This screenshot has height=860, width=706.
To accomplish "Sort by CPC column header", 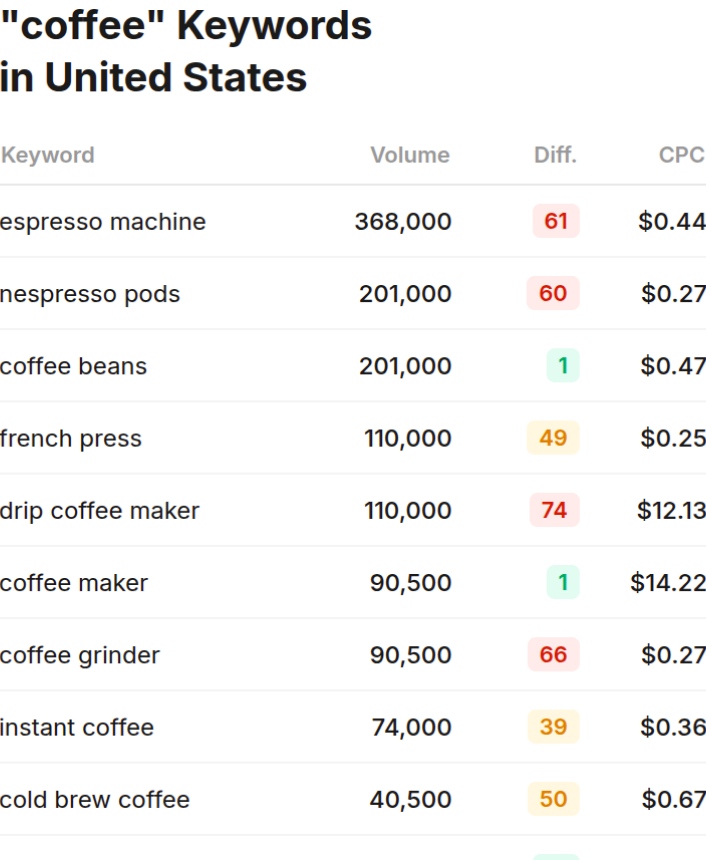I will coord(681,155).
